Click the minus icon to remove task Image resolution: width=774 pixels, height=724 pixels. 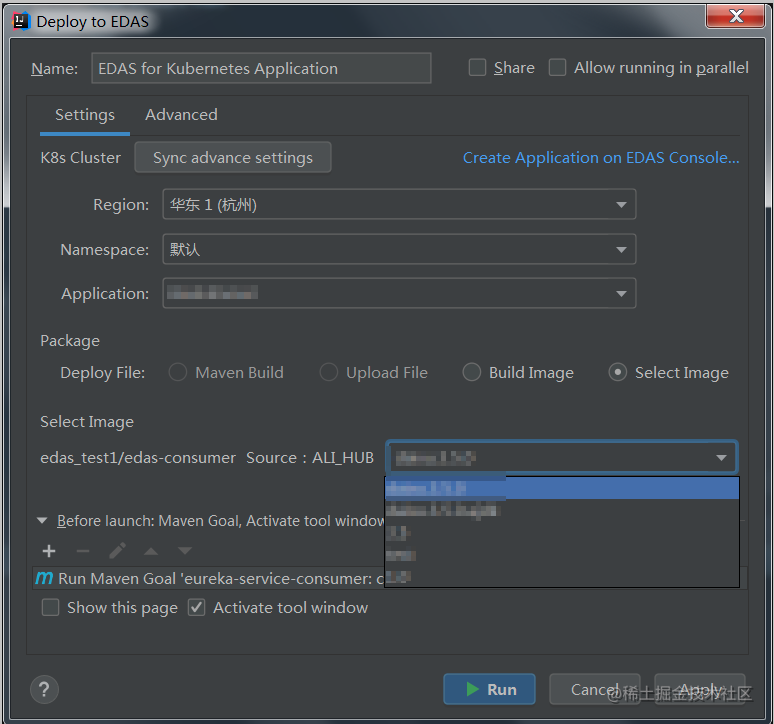tap(83, 551)
